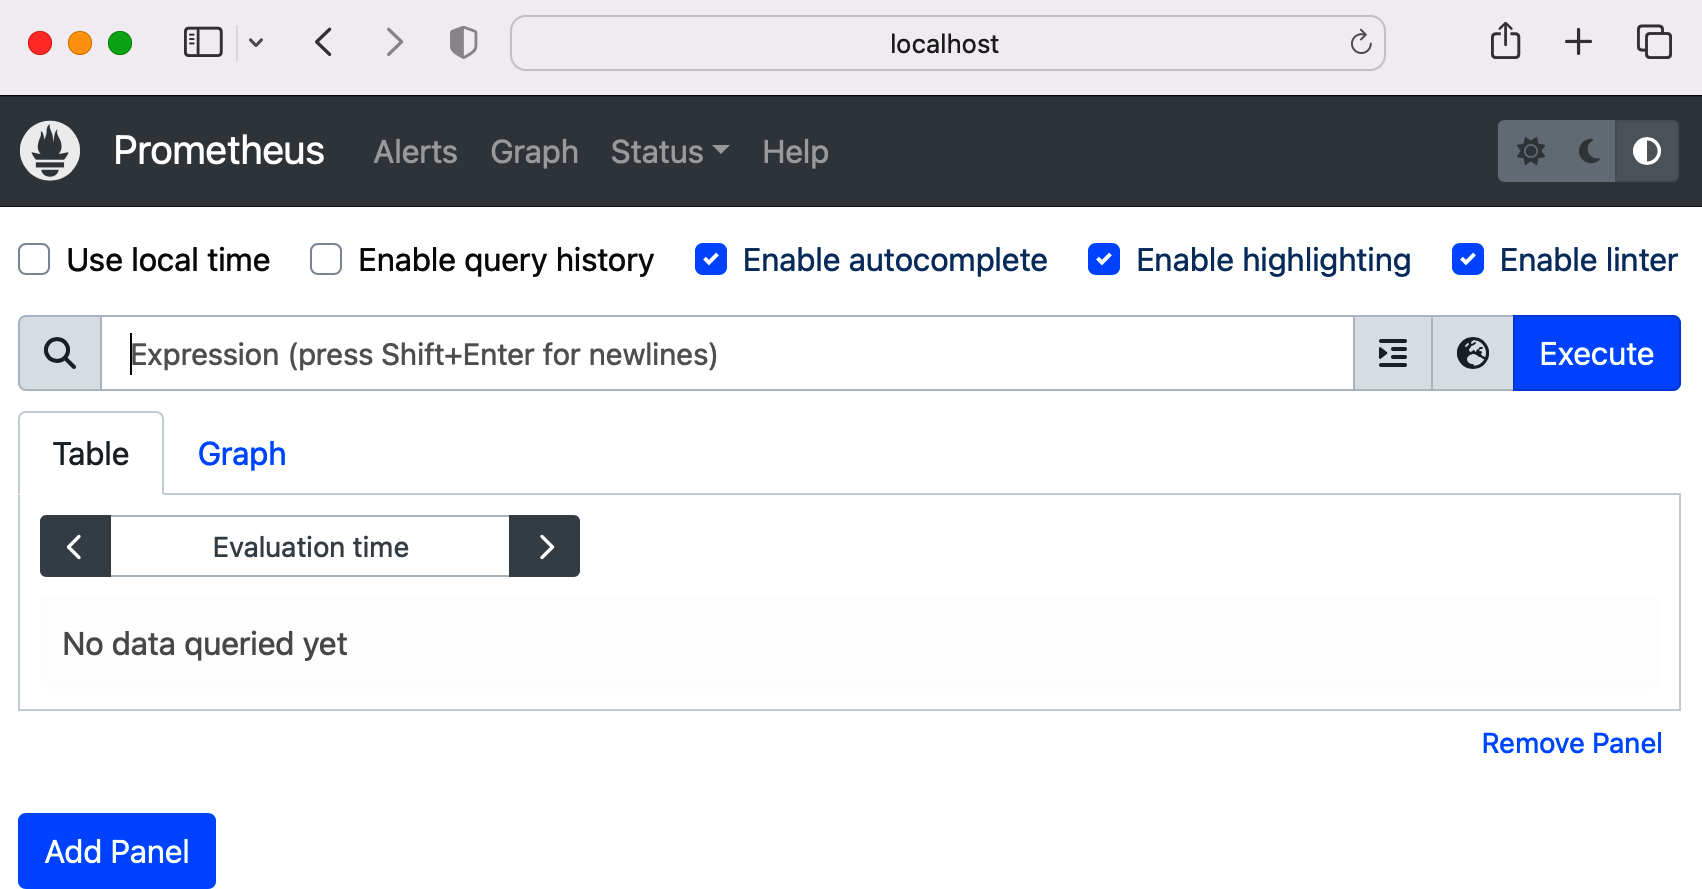Enable Use local time checkbox
Screen dimensions: 1702x889
tap(34, 259)
